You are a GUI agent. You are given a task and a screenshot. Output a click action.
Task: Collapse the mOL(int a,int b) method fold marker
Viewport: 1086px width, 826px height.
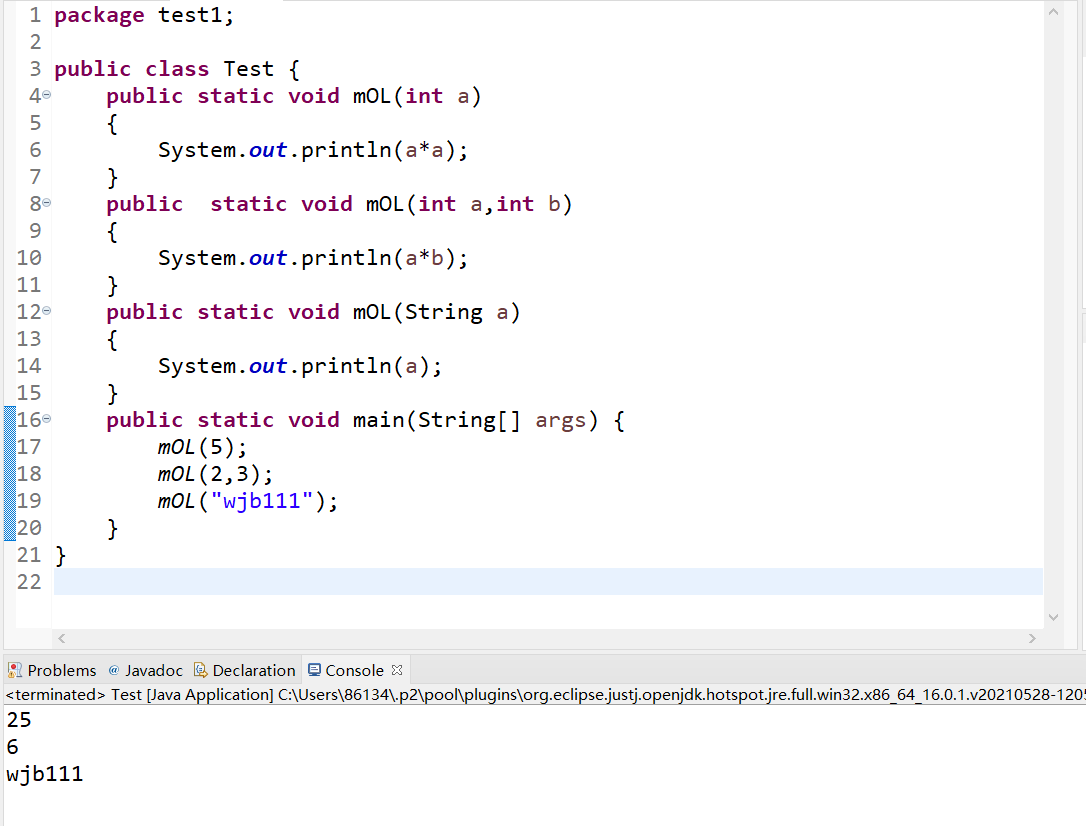pos(46,203)
